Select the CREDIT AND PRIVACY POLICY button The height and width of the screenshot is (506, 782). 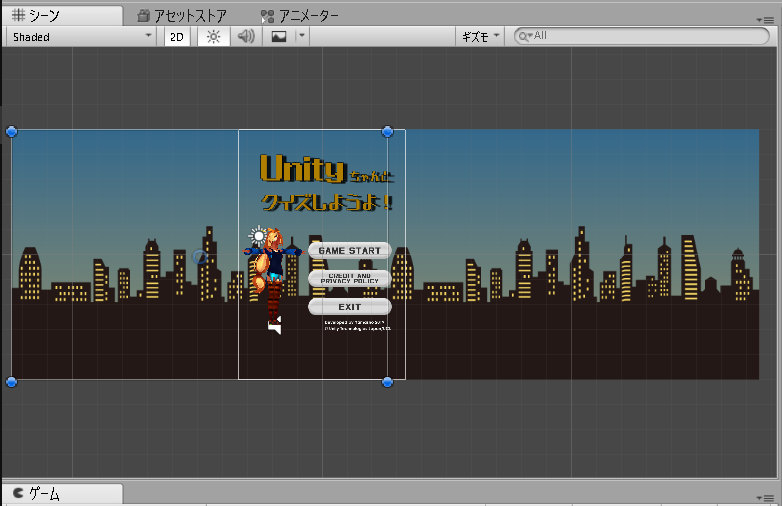[x=350, y=278]
